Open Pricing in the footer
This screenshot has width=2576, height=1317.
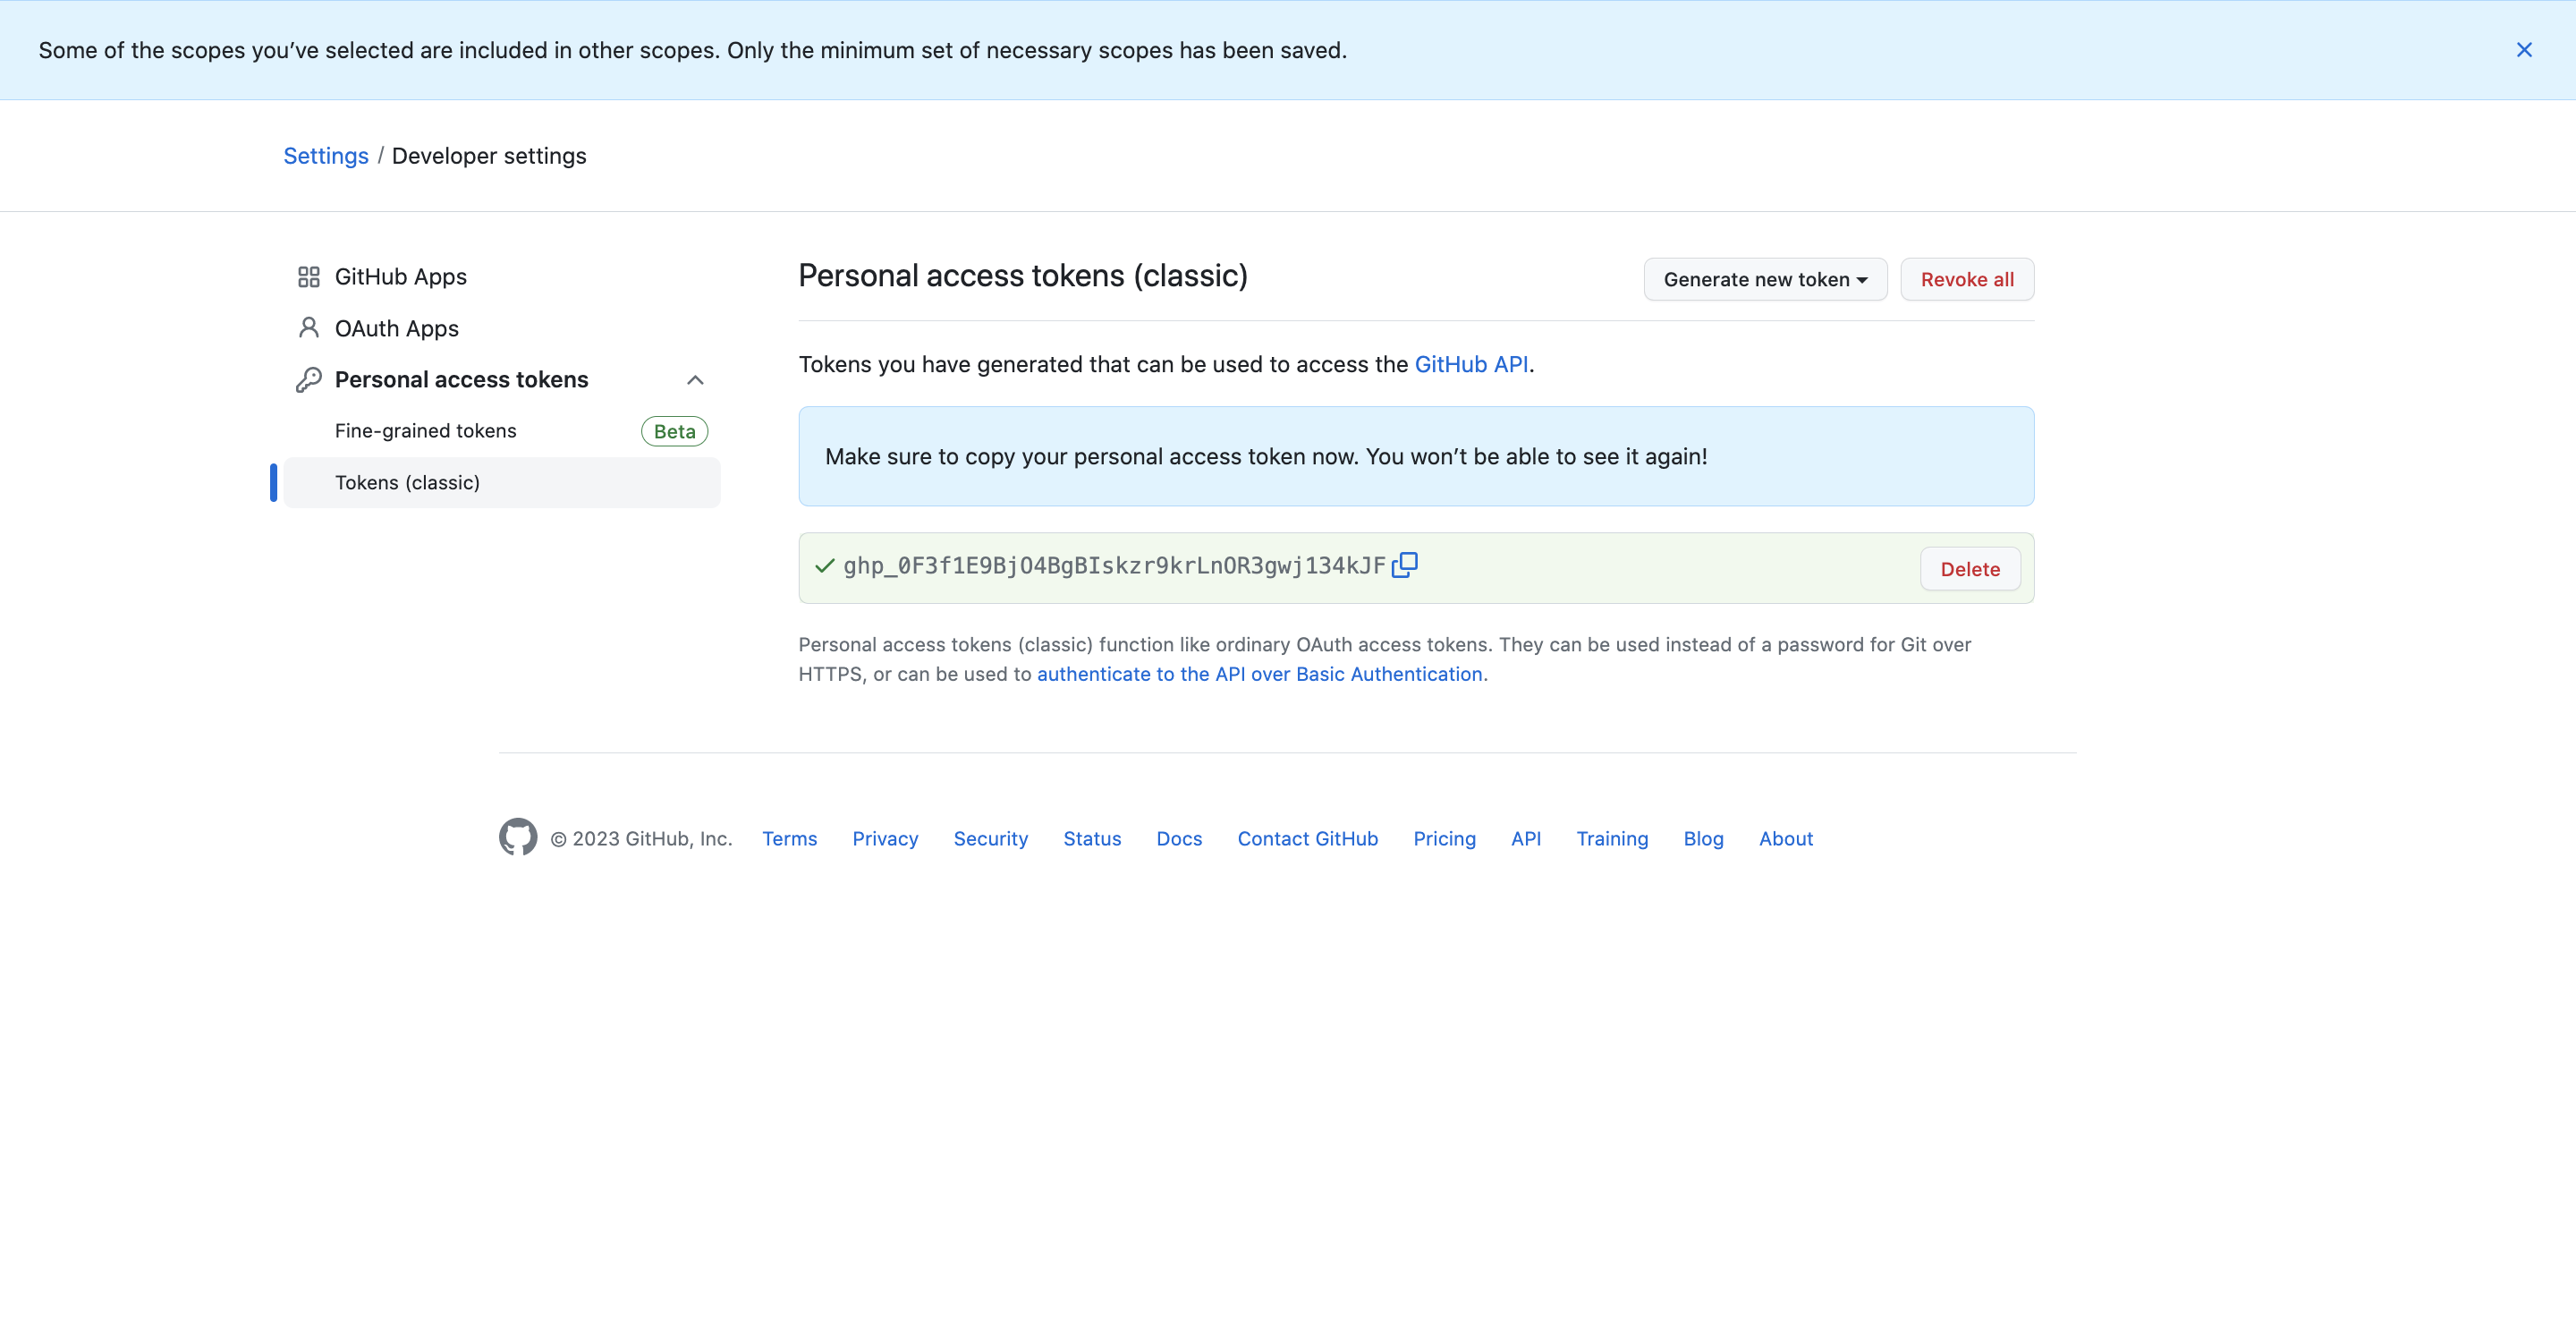point(1444,838)
